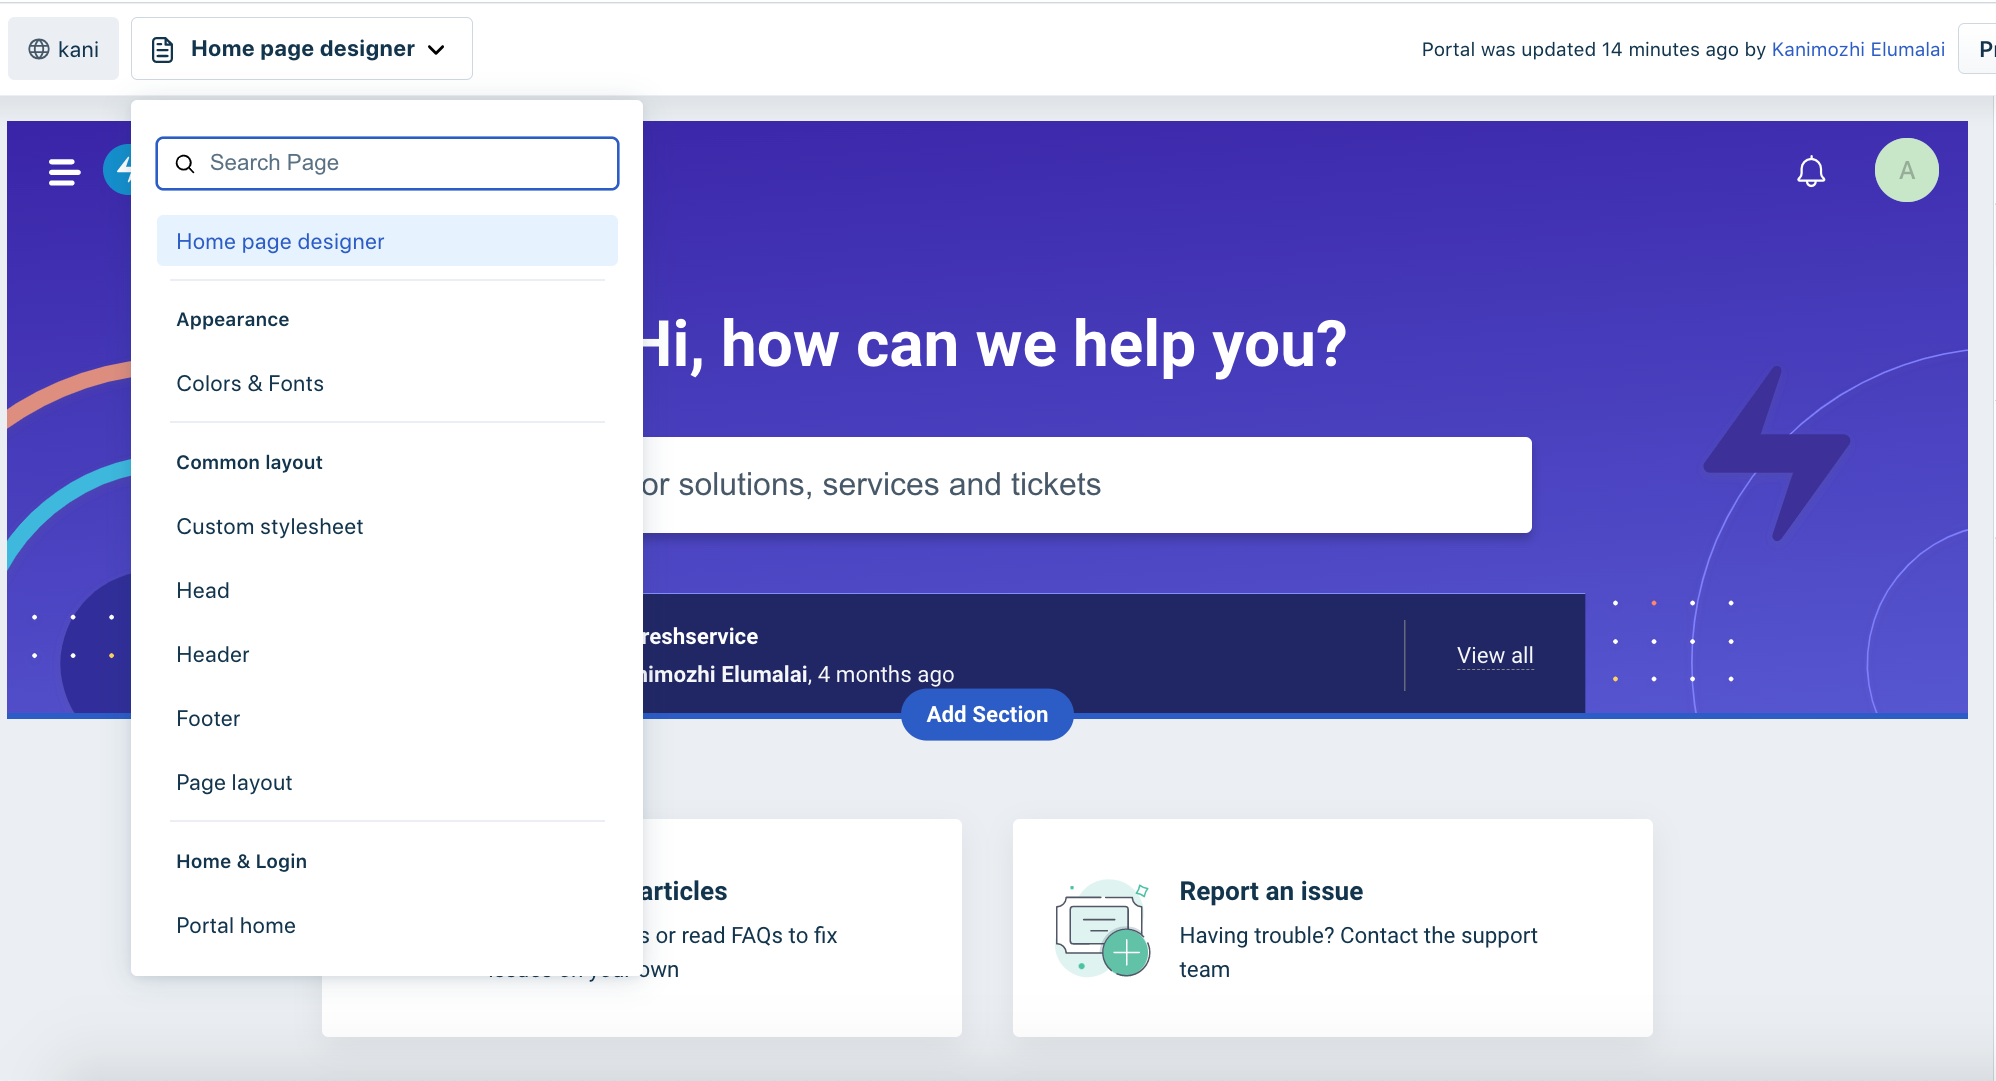Click the magnifier icon in Search Page
Viewport: 1996px width, 1081px height.
(185, 163)
